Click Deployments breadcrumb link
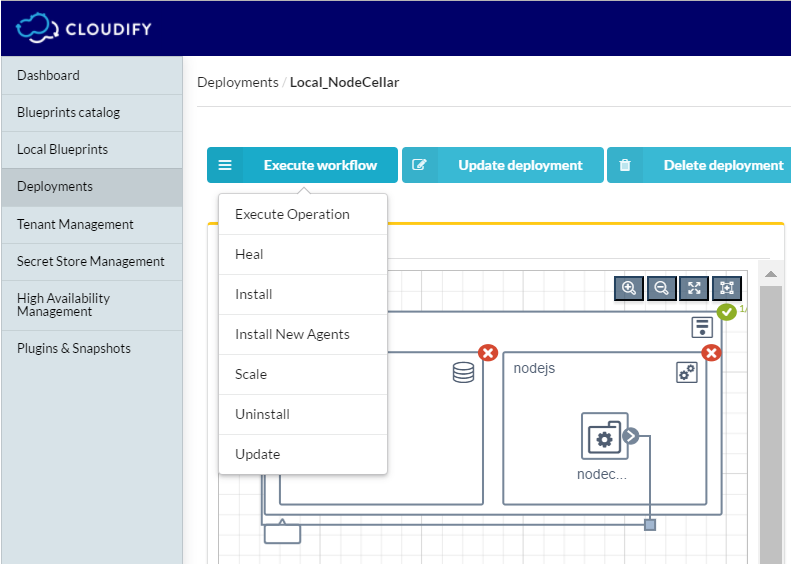The height and width of the screenshot is (564, 791). click(x=238, y=82)
